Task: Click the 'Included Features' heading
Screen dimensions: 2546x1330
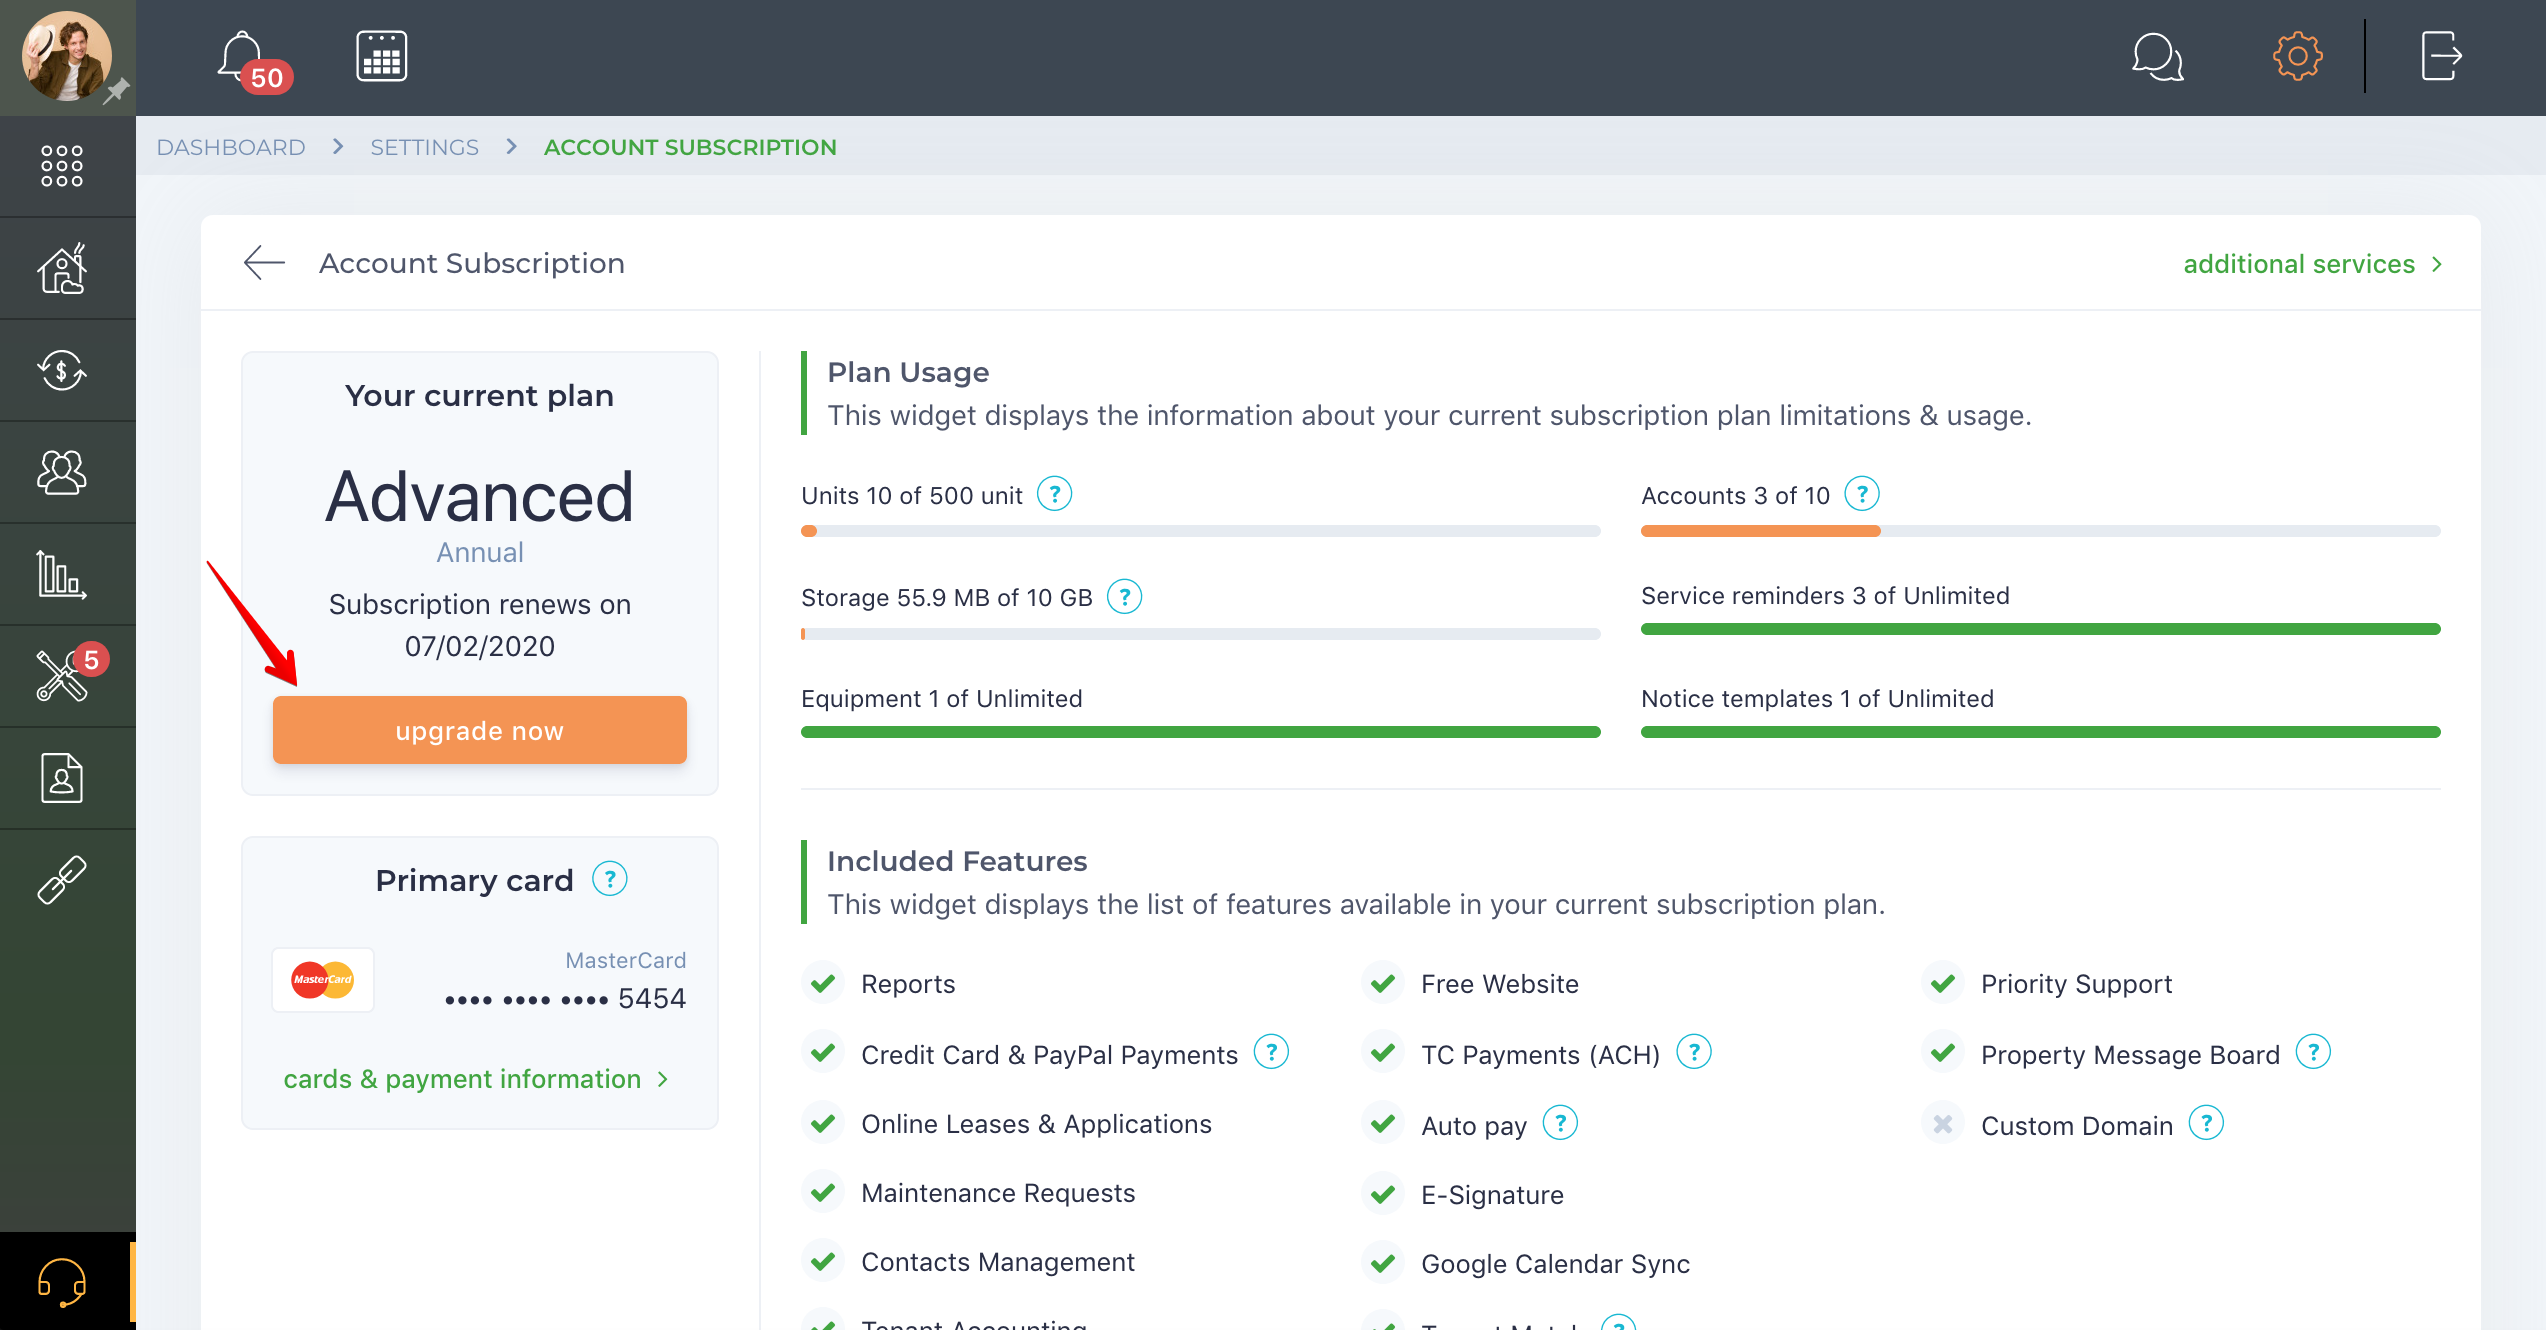Action: pos(957,861)
